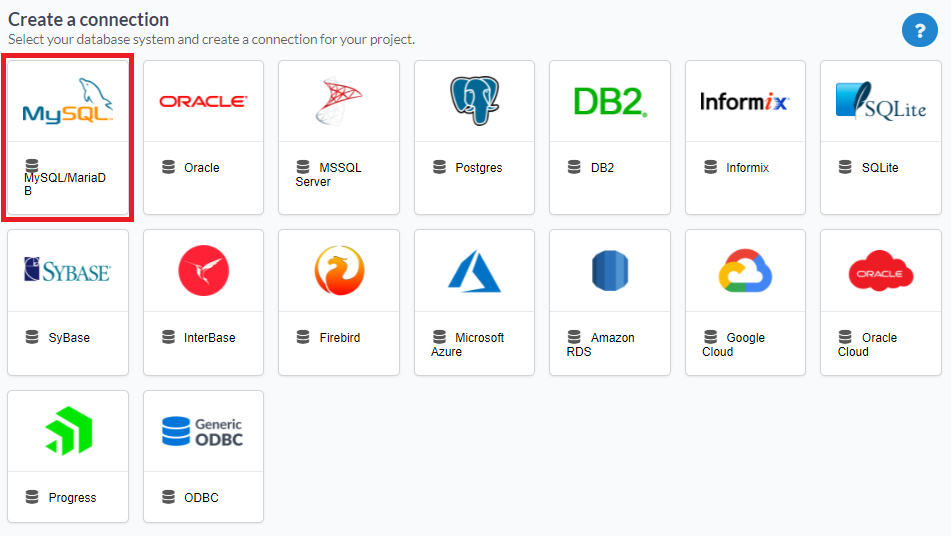Choose the SQLite feather logo
This screenshot has width=951, height=536.
pos(881,101)
